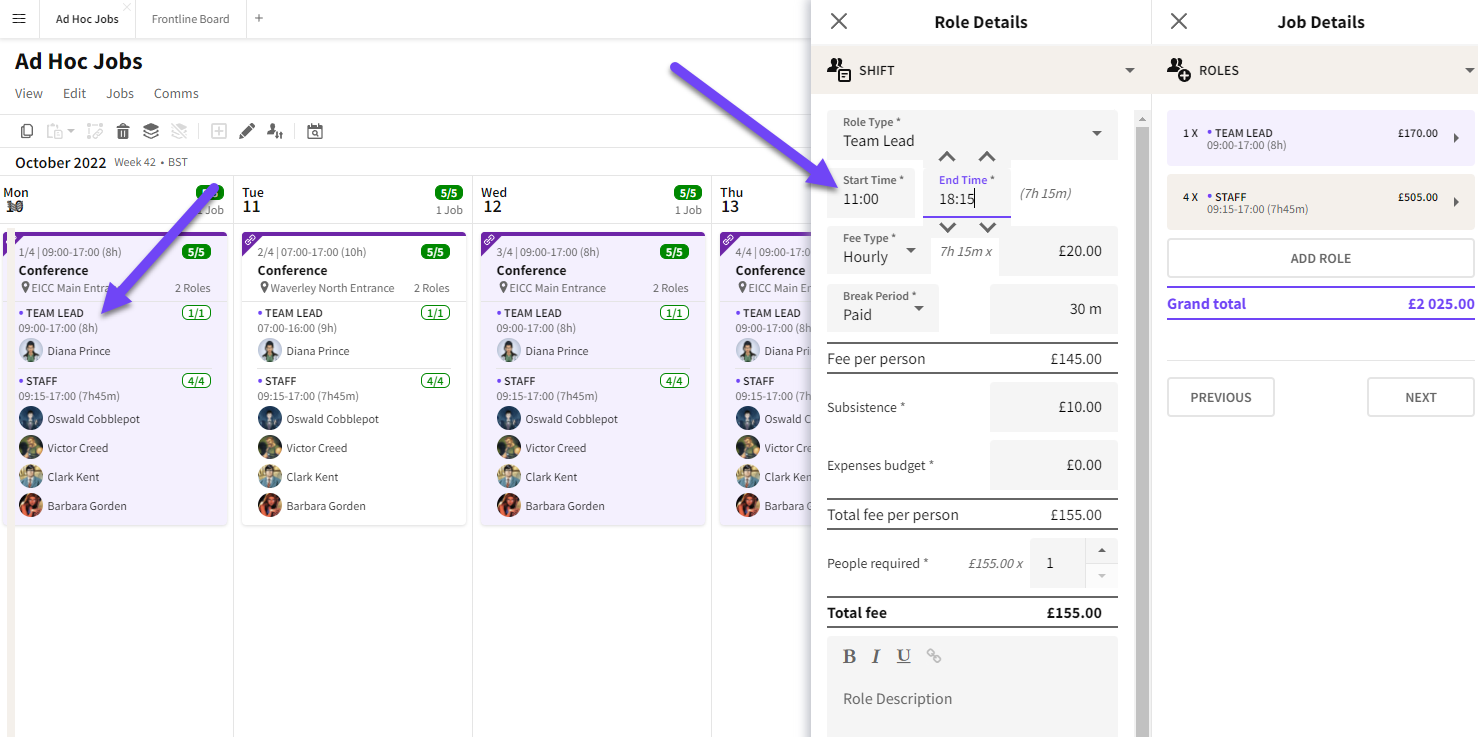The height and width of the screenshot is (737, 1478).
Task: Open the Role Type dropdown
Action: 1096,133
